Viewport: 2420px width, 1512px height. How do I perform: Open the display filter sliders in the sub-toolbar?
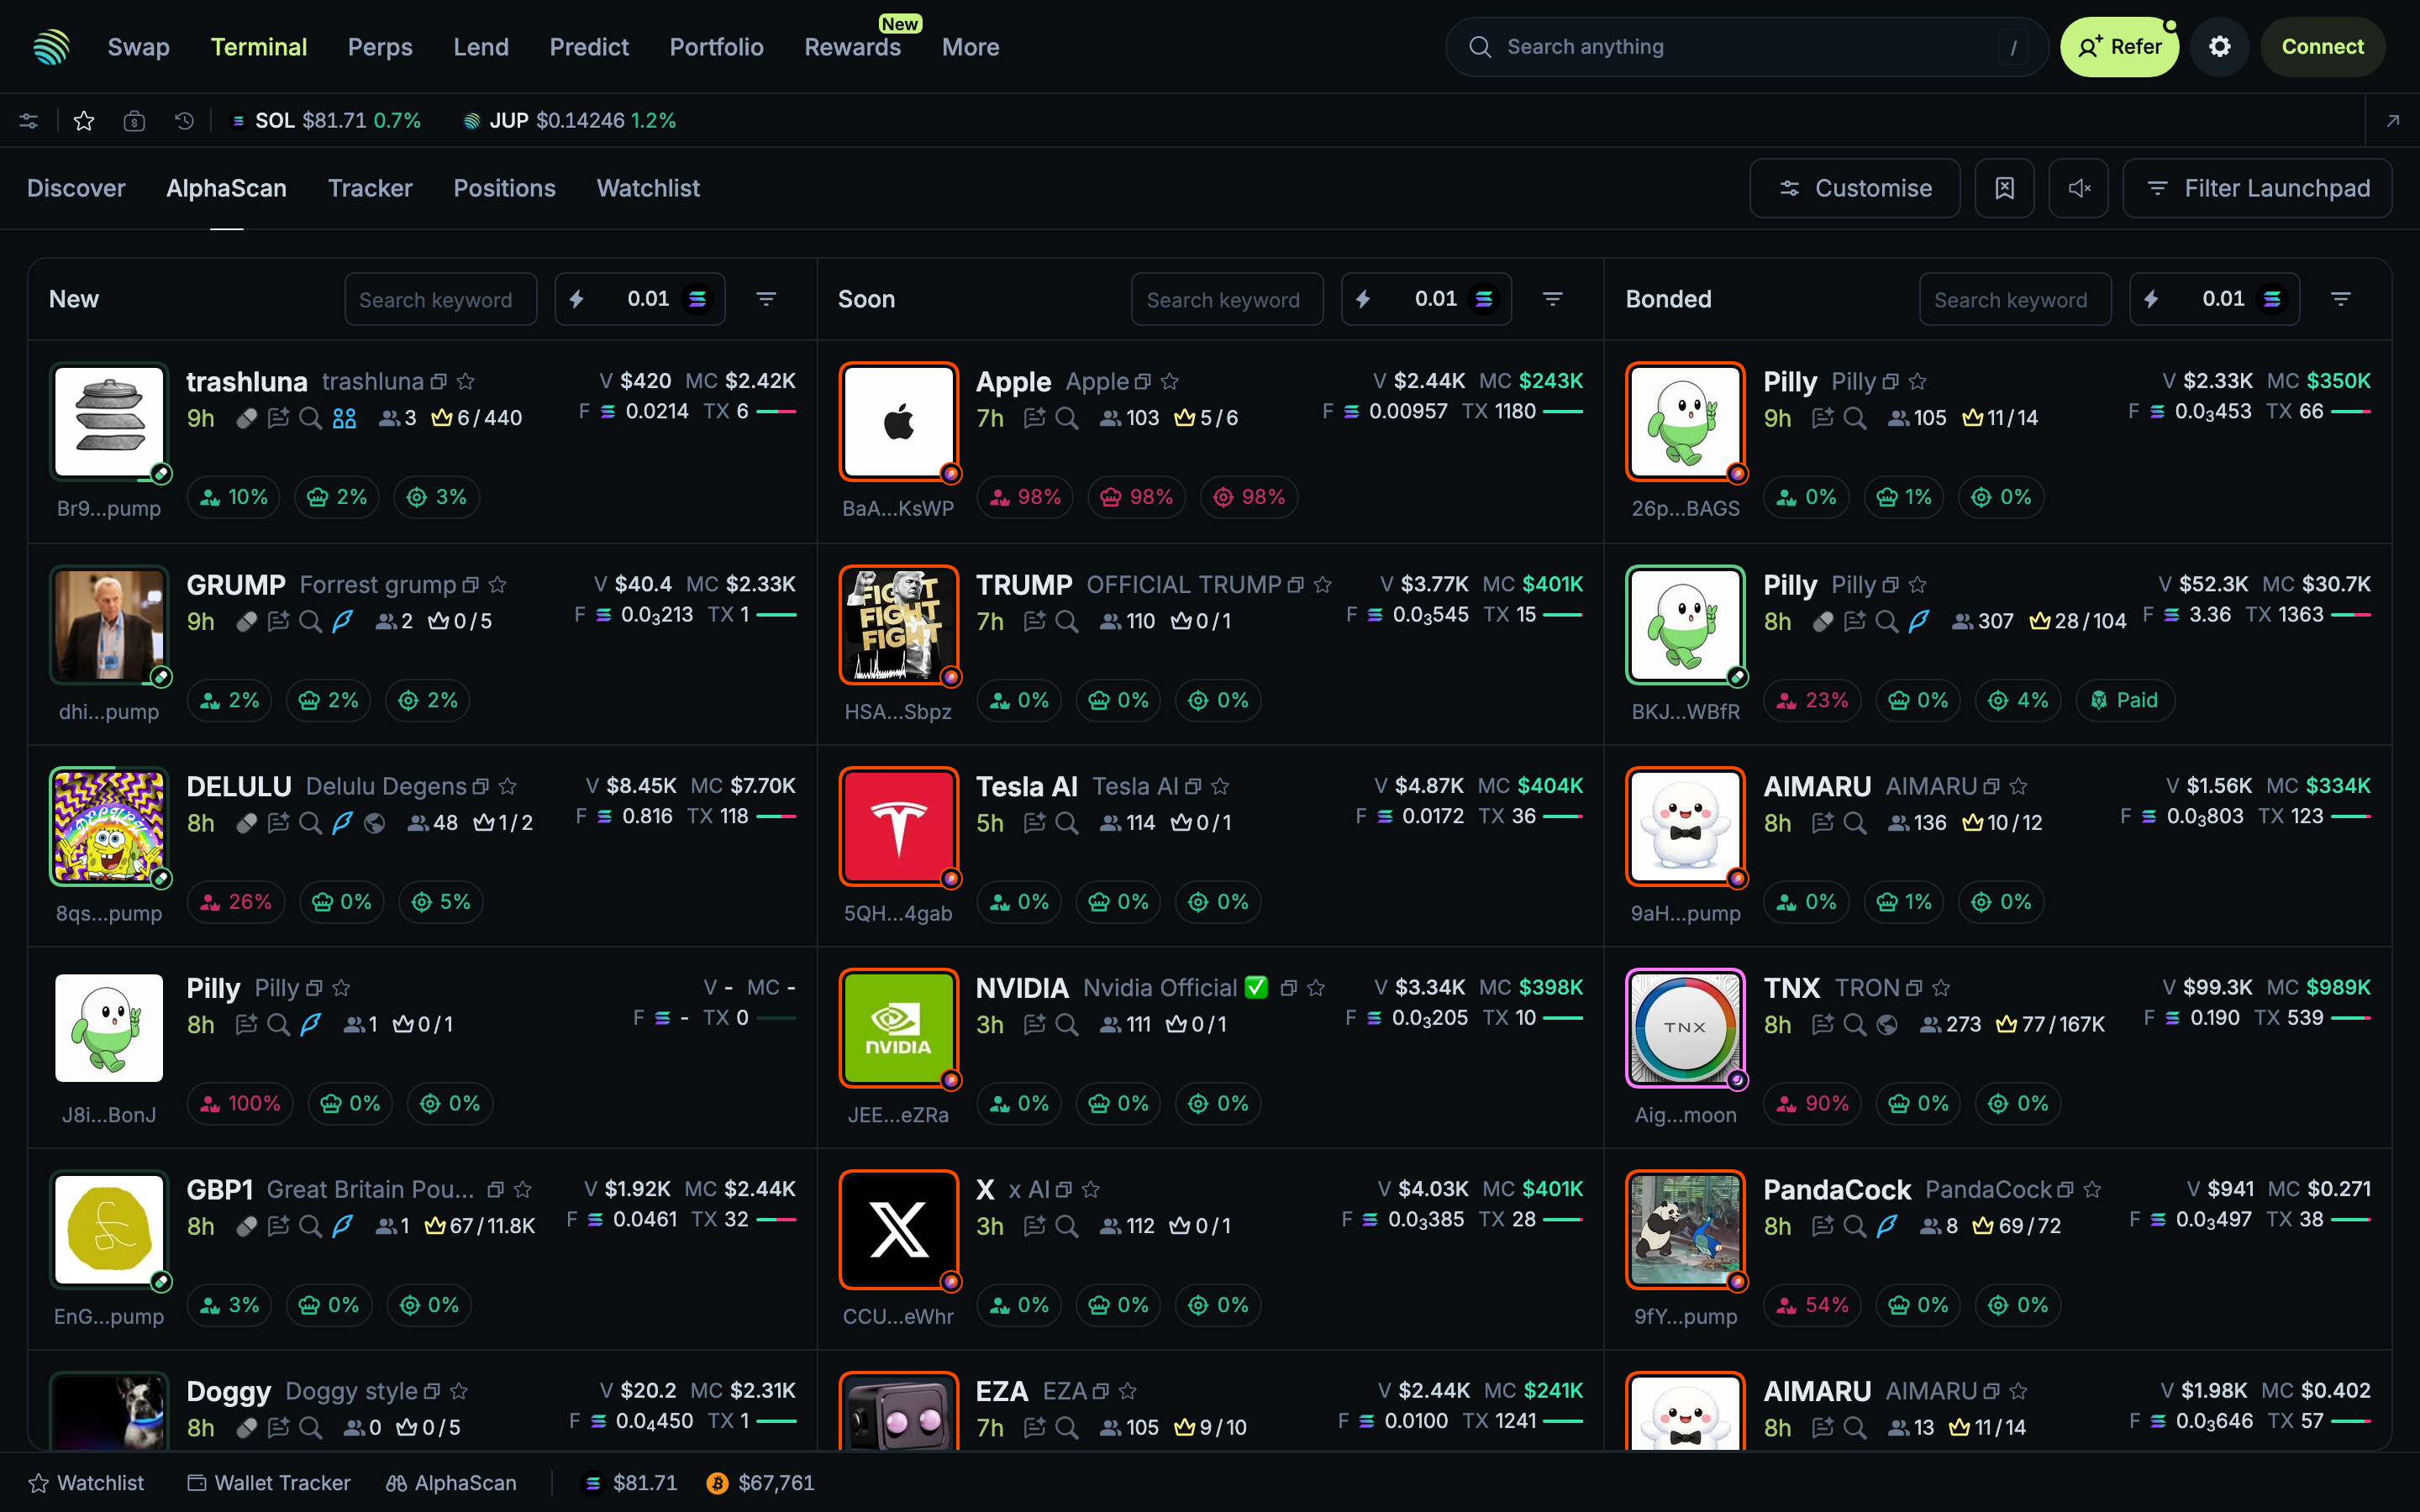[28, 120]
